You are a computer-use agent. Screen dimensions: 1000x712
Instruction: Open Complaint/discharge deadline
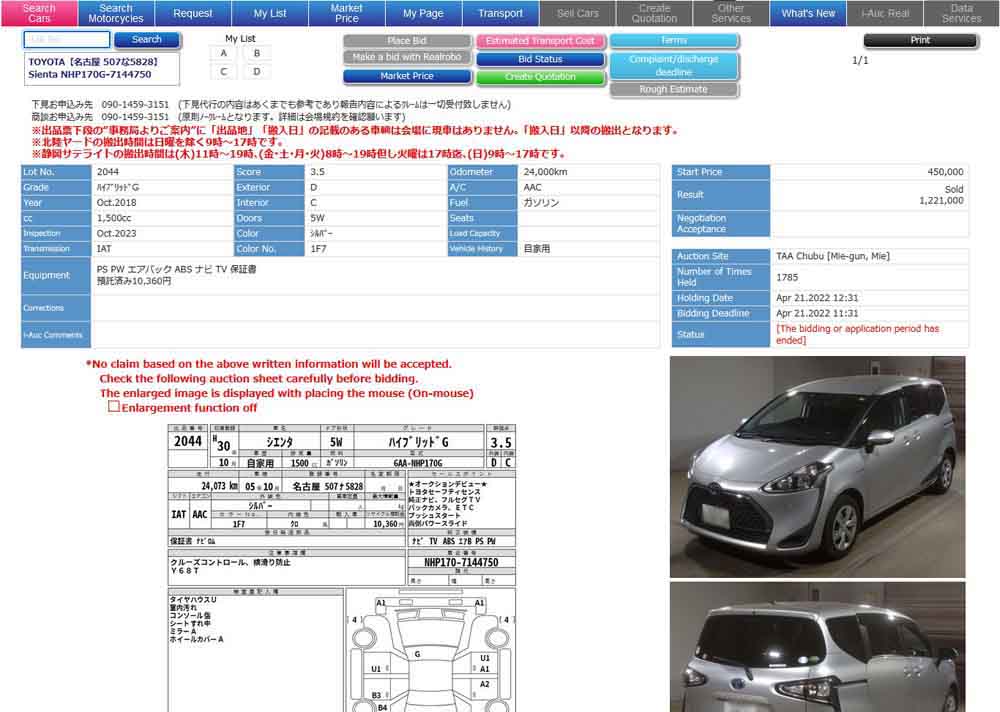[674, 65]
